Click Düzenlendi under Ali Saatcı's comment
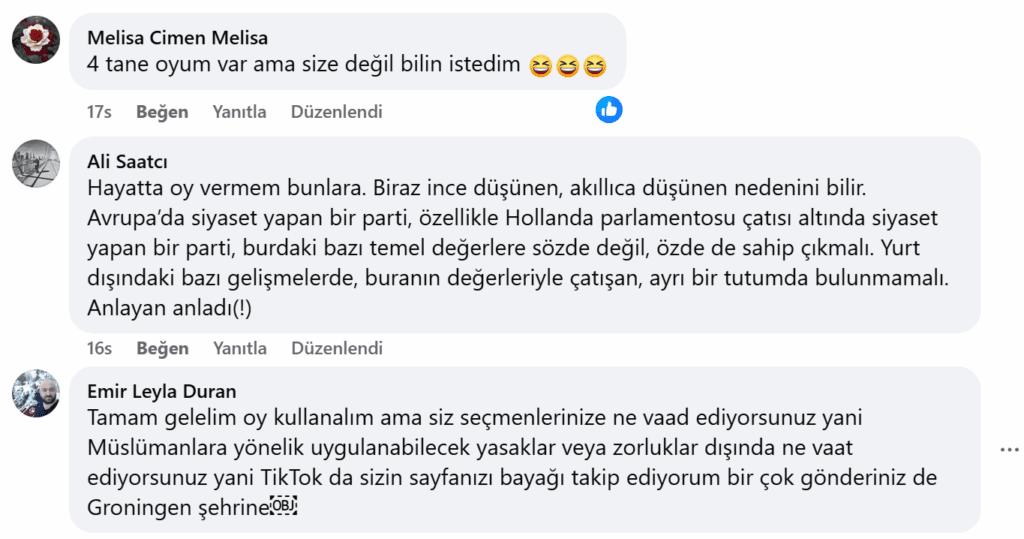 point(336,349)
